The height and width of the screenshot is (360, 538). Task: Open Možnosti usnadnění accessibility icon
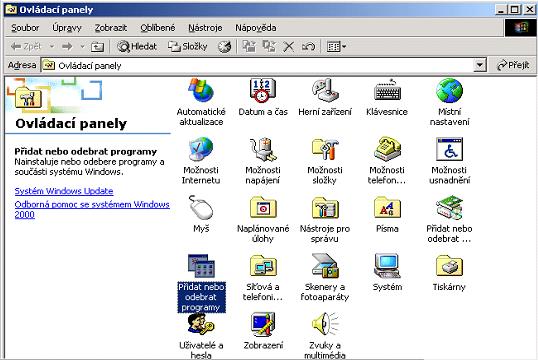tap(449, 149)
